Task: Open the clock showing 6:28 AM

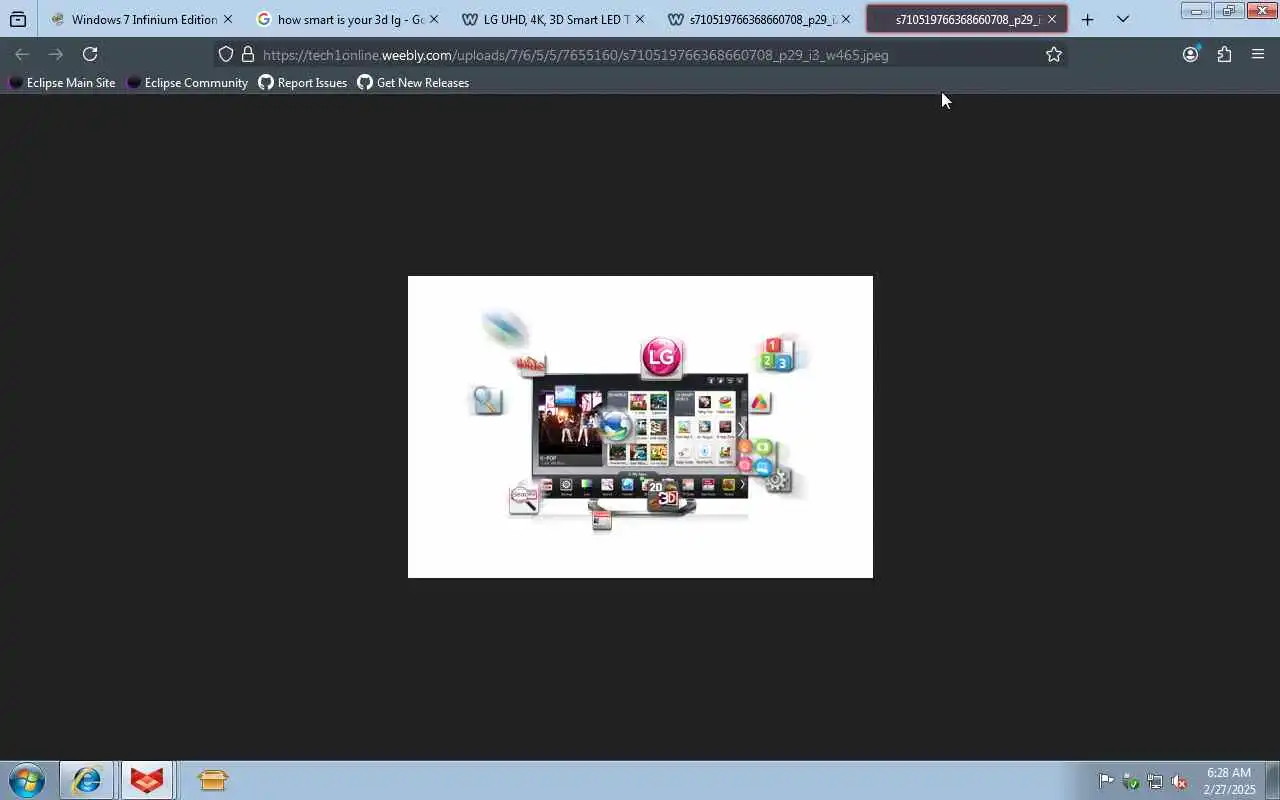Action: click(x=1228, y=781)
